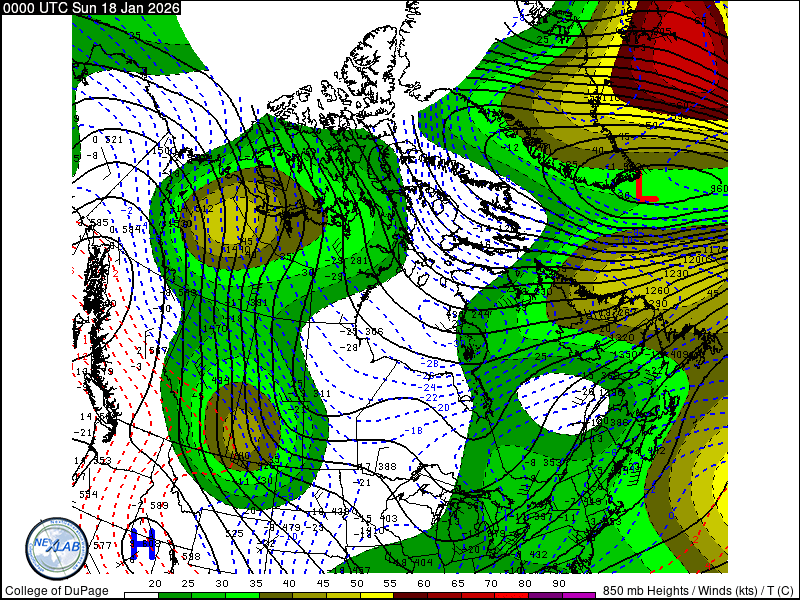Click the bright green 30-35 kt legend swatch
Image resolution: width=800 pixels, height=600 pixels.
point(242,595)
